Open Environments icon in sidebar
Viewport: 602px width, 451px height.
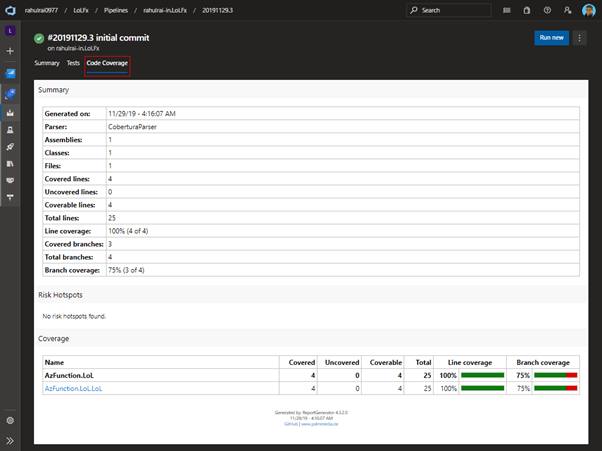point(10,130)
